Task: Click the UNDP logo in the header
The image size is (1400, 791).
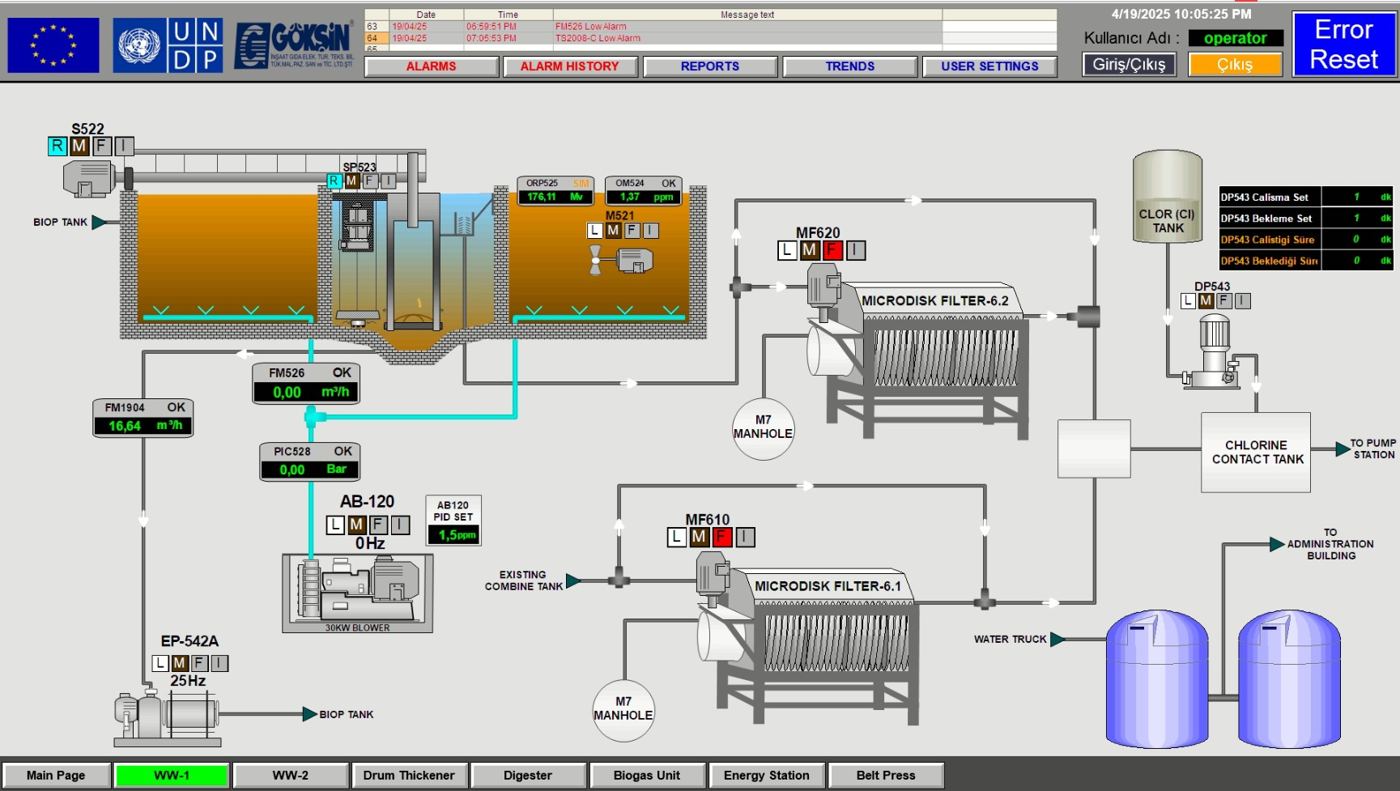Action: (x=168, y=45)
